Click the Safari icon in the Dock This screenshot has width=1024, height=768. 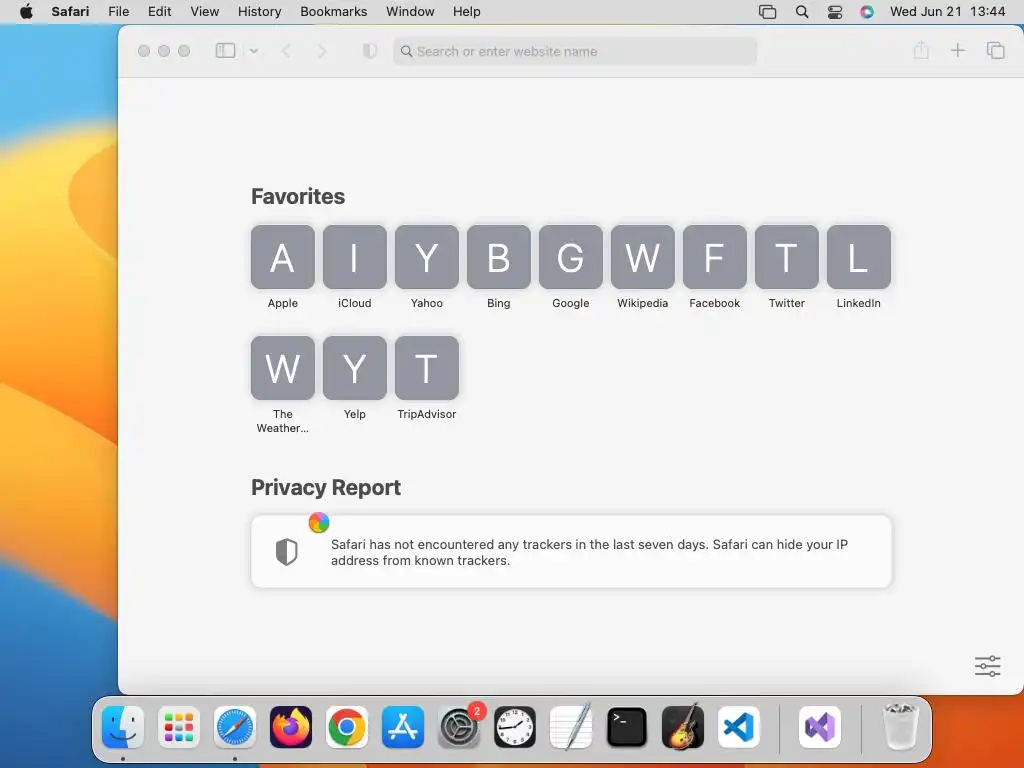click(x=235, y=727)
